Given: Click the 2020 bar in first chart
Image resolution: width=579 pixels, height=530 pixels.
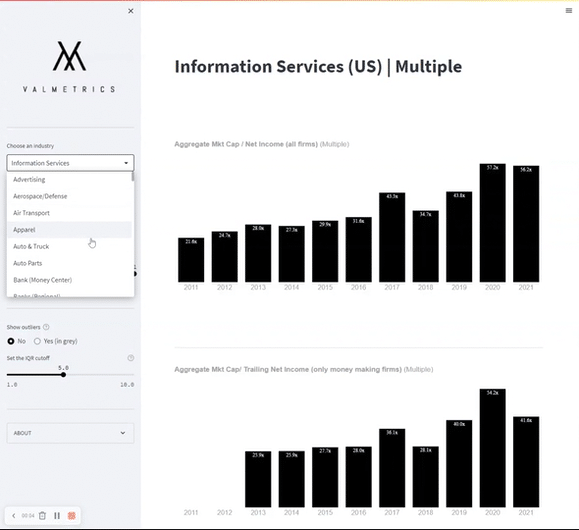Looking at the screenshot, I should coord(493,223).
